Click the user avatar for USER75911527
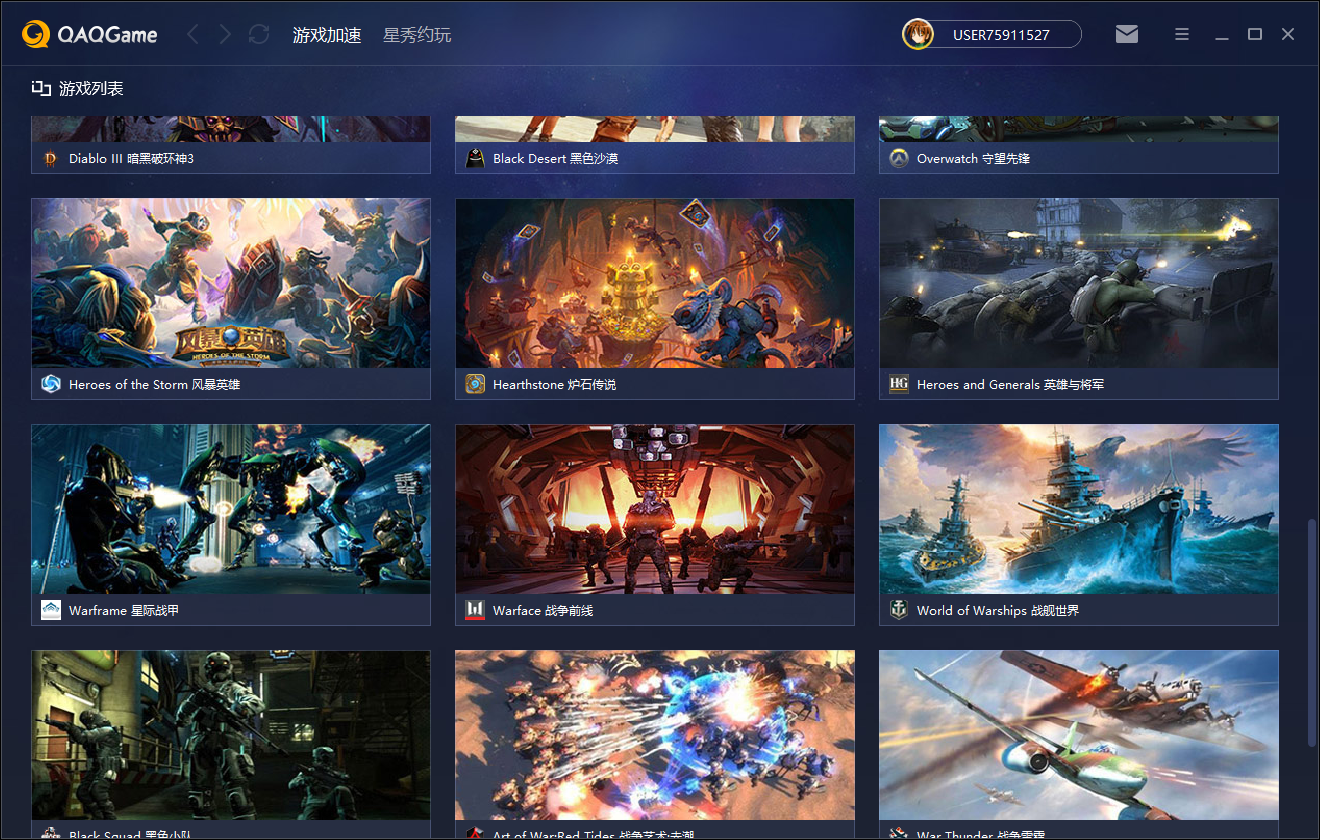The width and height of the screenshot is (1320, 840). (x=917, y=33)
